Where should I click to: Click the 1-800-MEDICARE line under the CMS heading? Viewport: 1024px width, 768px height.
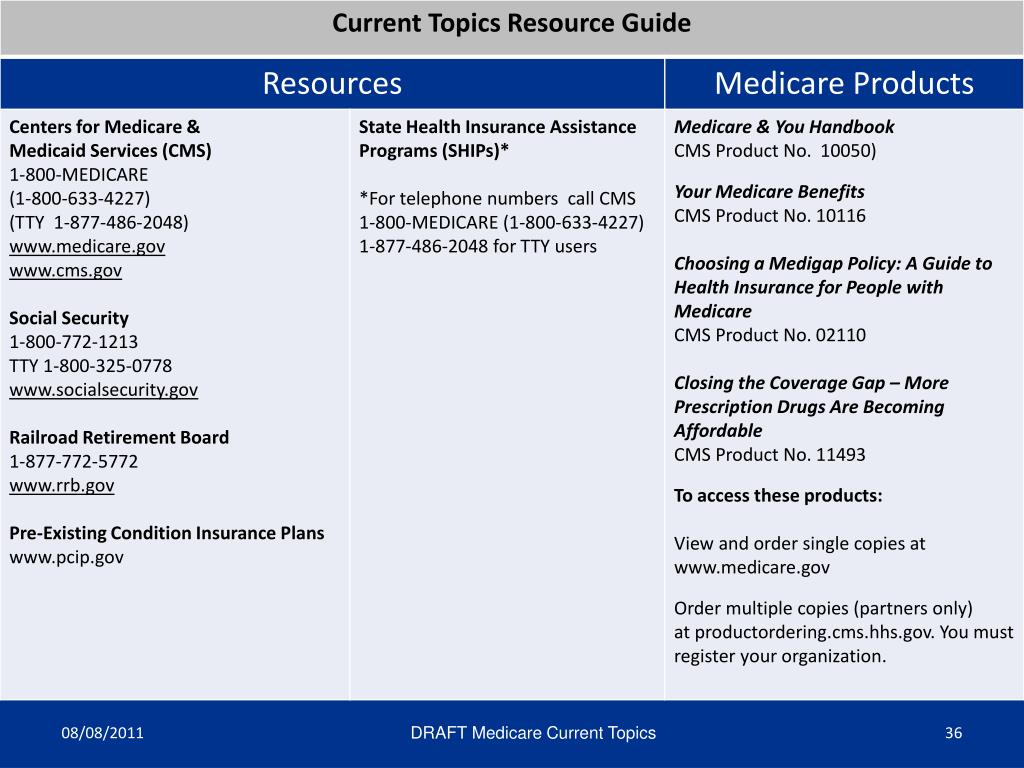pyautogui.click(x=78, y=175)
